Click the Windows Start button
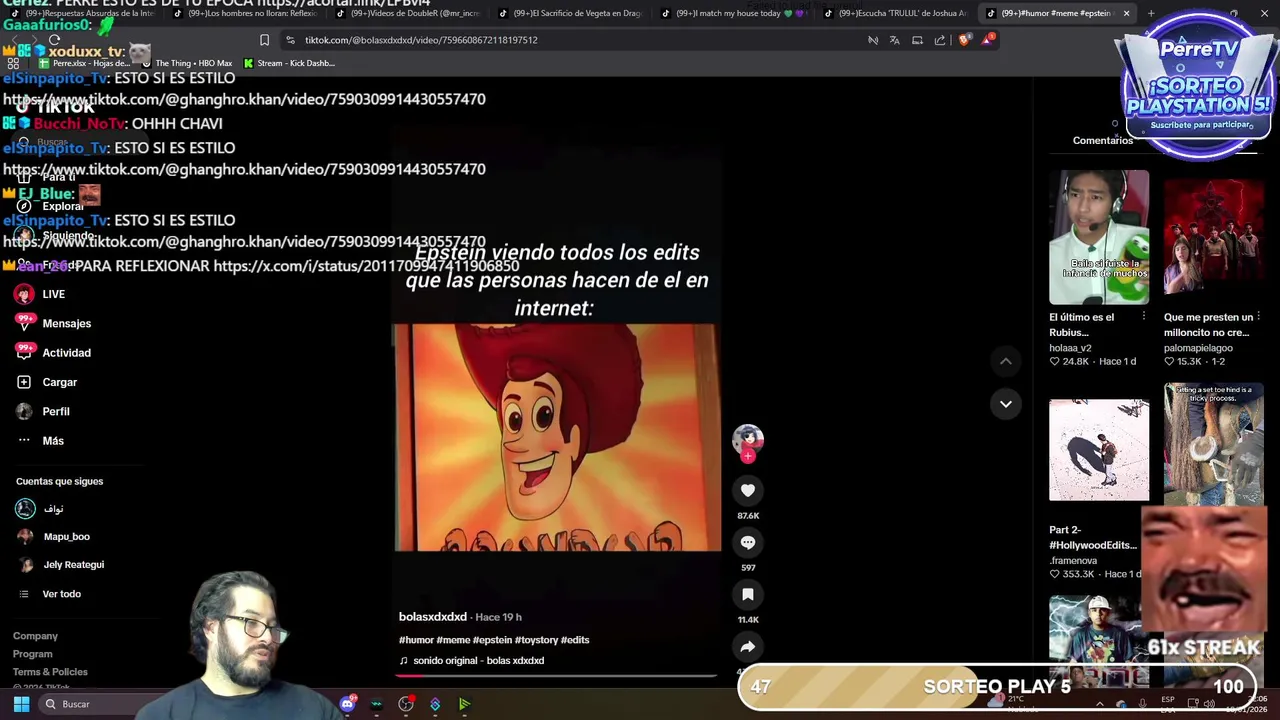The height and width of the screenshot is (720, 1280). (21, 704)
